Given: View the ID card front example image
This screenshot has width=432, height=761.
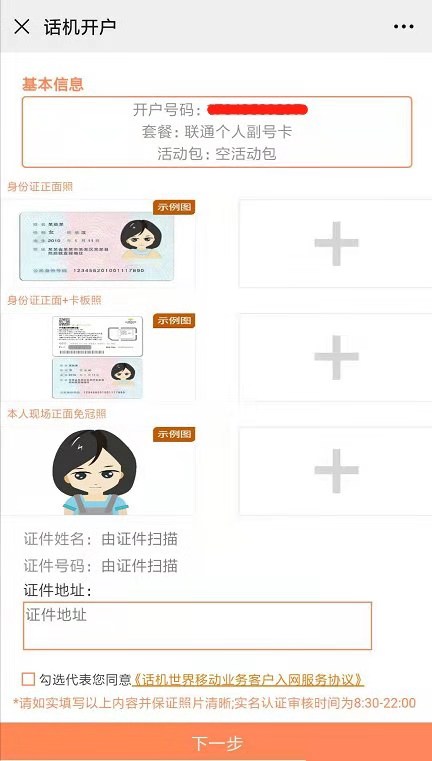Looking at the screenshot, I should tap(97, 246).
